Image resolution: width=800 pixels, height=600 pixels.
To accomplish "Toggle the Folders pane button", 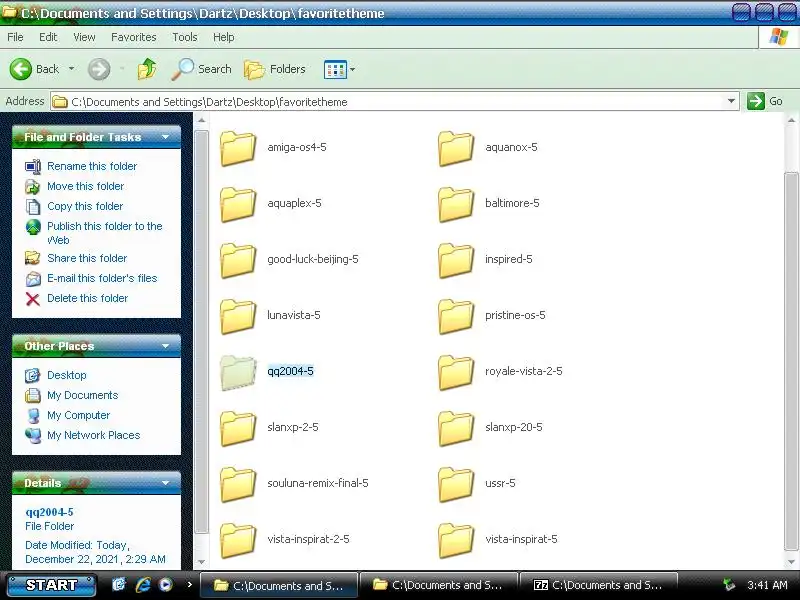I will [x=274, y=69].
